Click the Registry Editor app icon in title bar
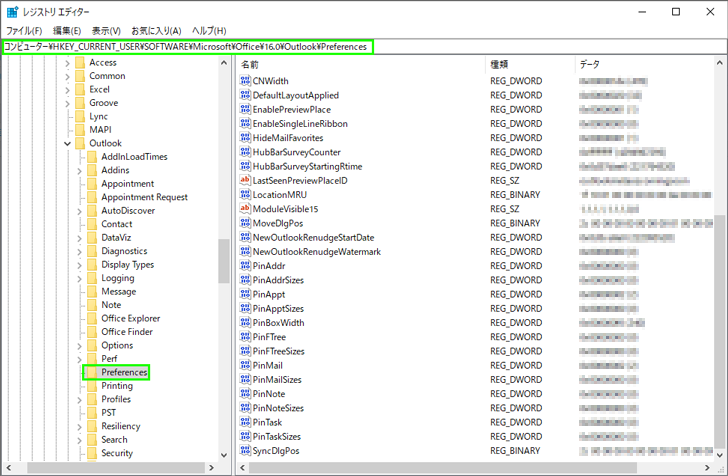728x476 pixels. [x=13, y=12]
